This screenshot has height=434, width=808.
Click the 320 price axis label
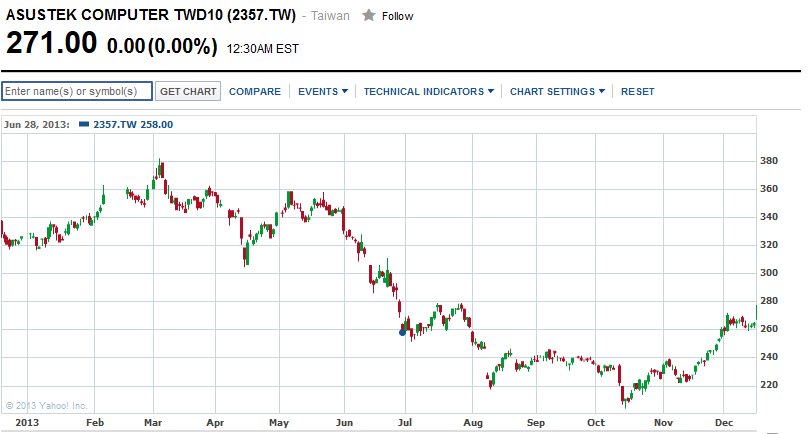tap(769, 245)
